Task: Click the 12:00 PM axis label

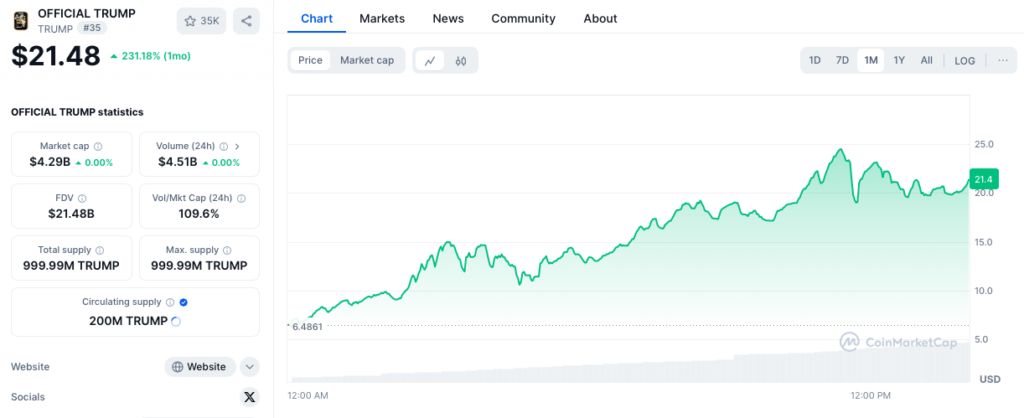Action: pyautogui.click(x=871, y=396)
